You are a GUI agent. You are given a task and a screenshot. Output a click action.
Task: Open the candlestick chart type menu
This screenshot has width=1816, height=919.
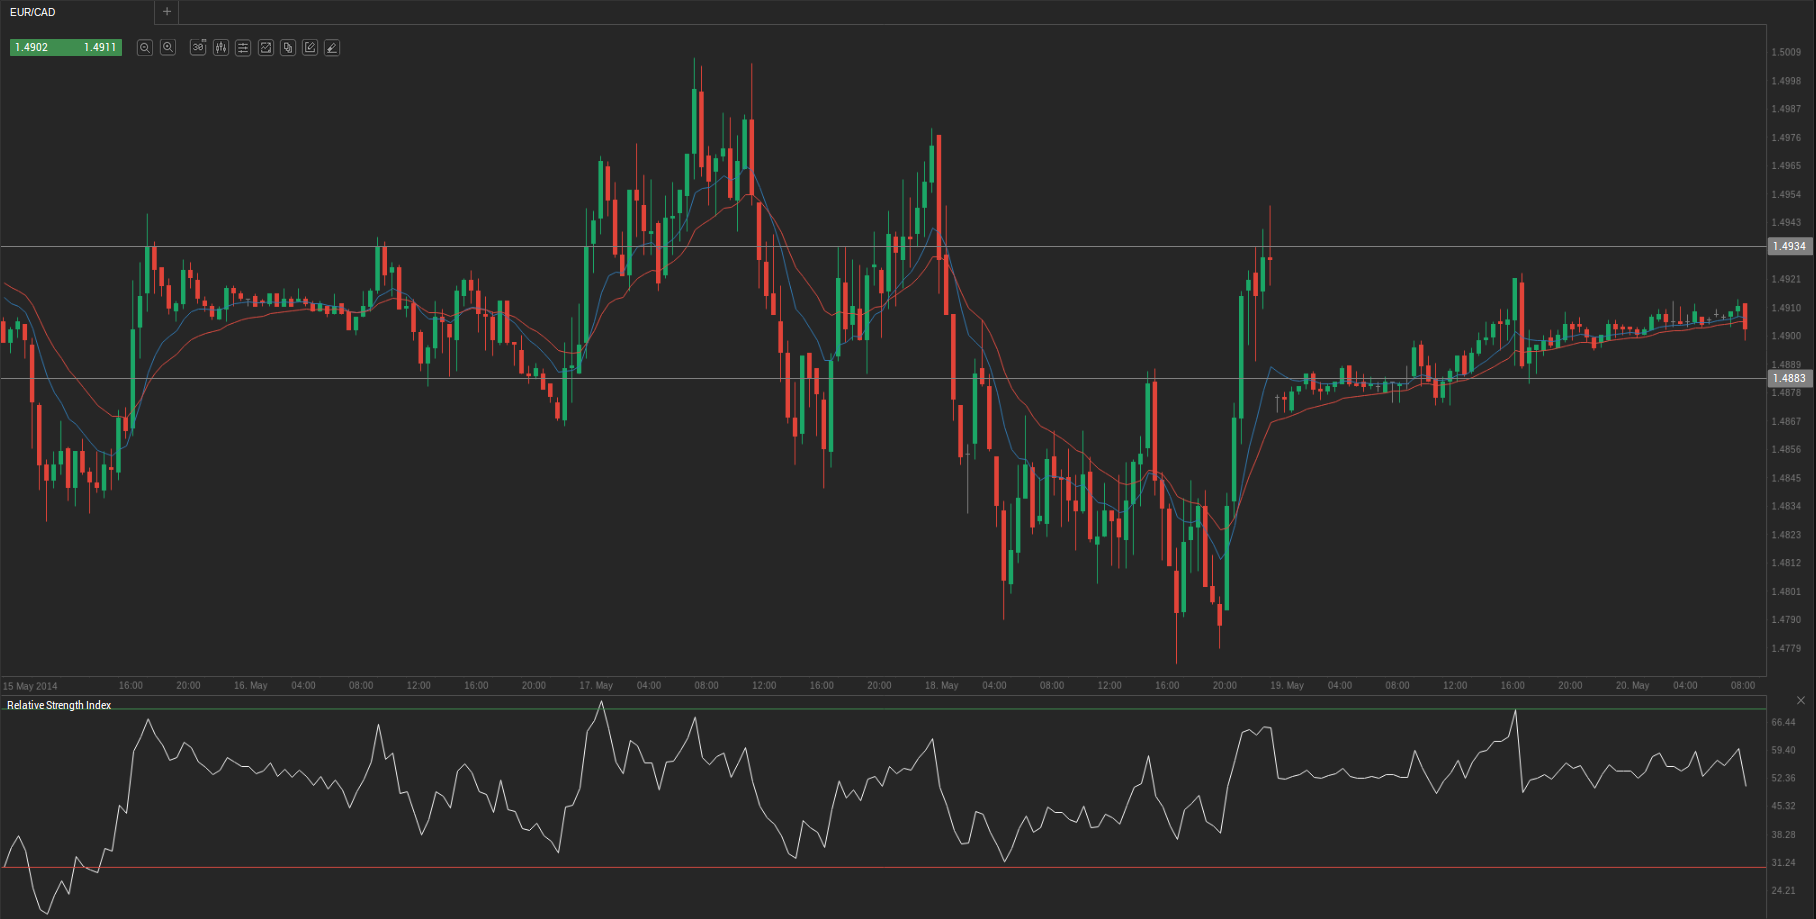(x=221, y=48)
